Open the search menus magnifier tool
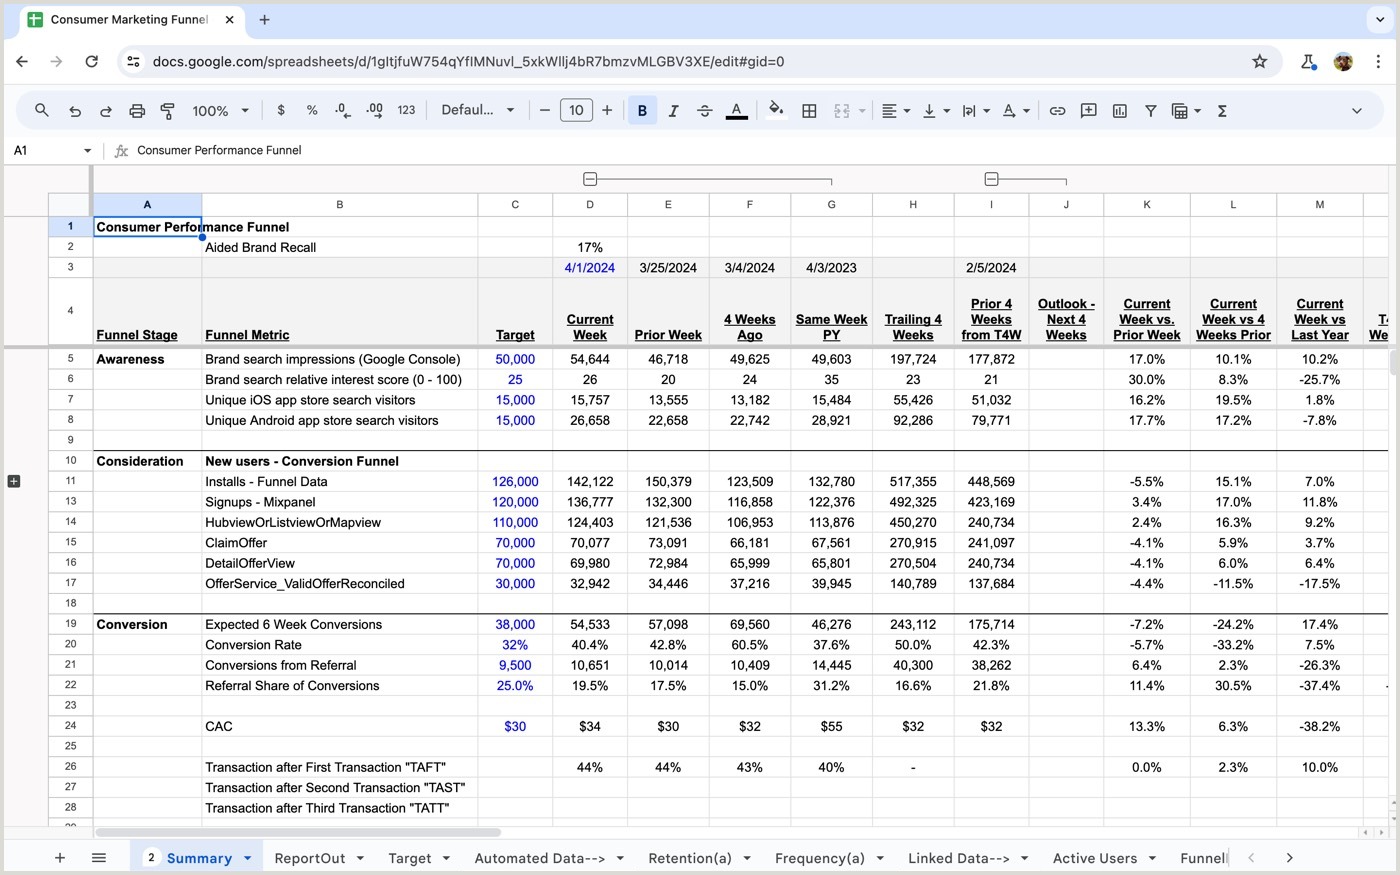 tap(42, 110)
